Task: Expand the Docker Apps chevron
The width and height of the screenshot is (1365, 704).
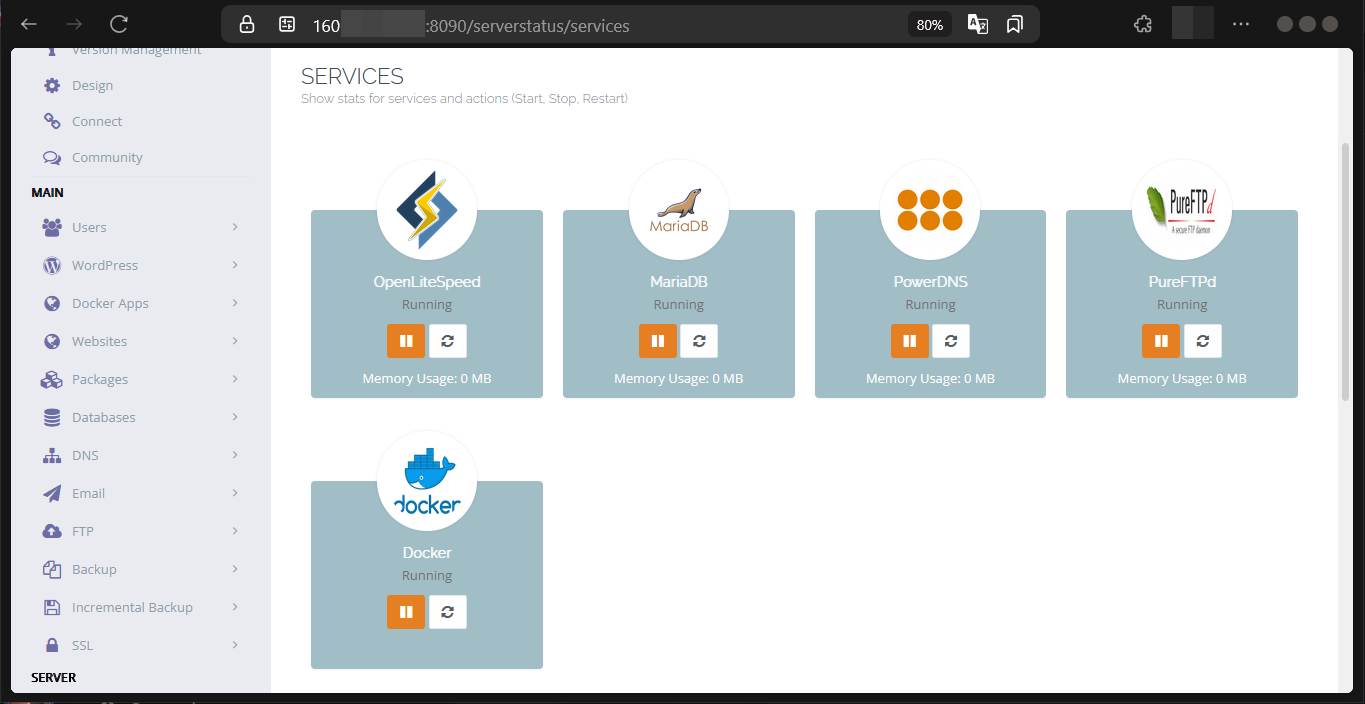Action: [235, 303]
